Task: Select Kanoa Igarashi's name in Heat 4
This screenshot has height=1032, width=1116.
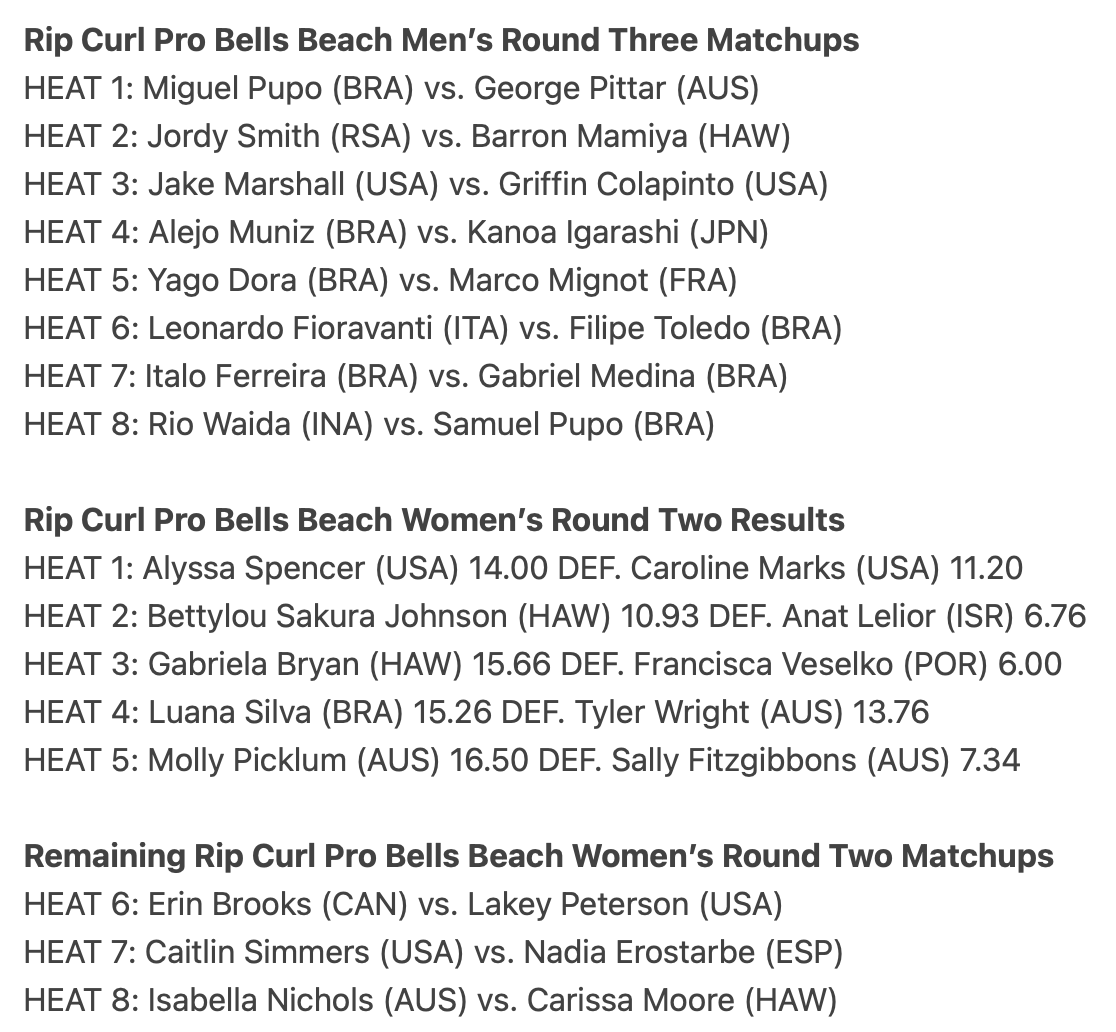Action: pyautogui.click(x=568, y=232)
